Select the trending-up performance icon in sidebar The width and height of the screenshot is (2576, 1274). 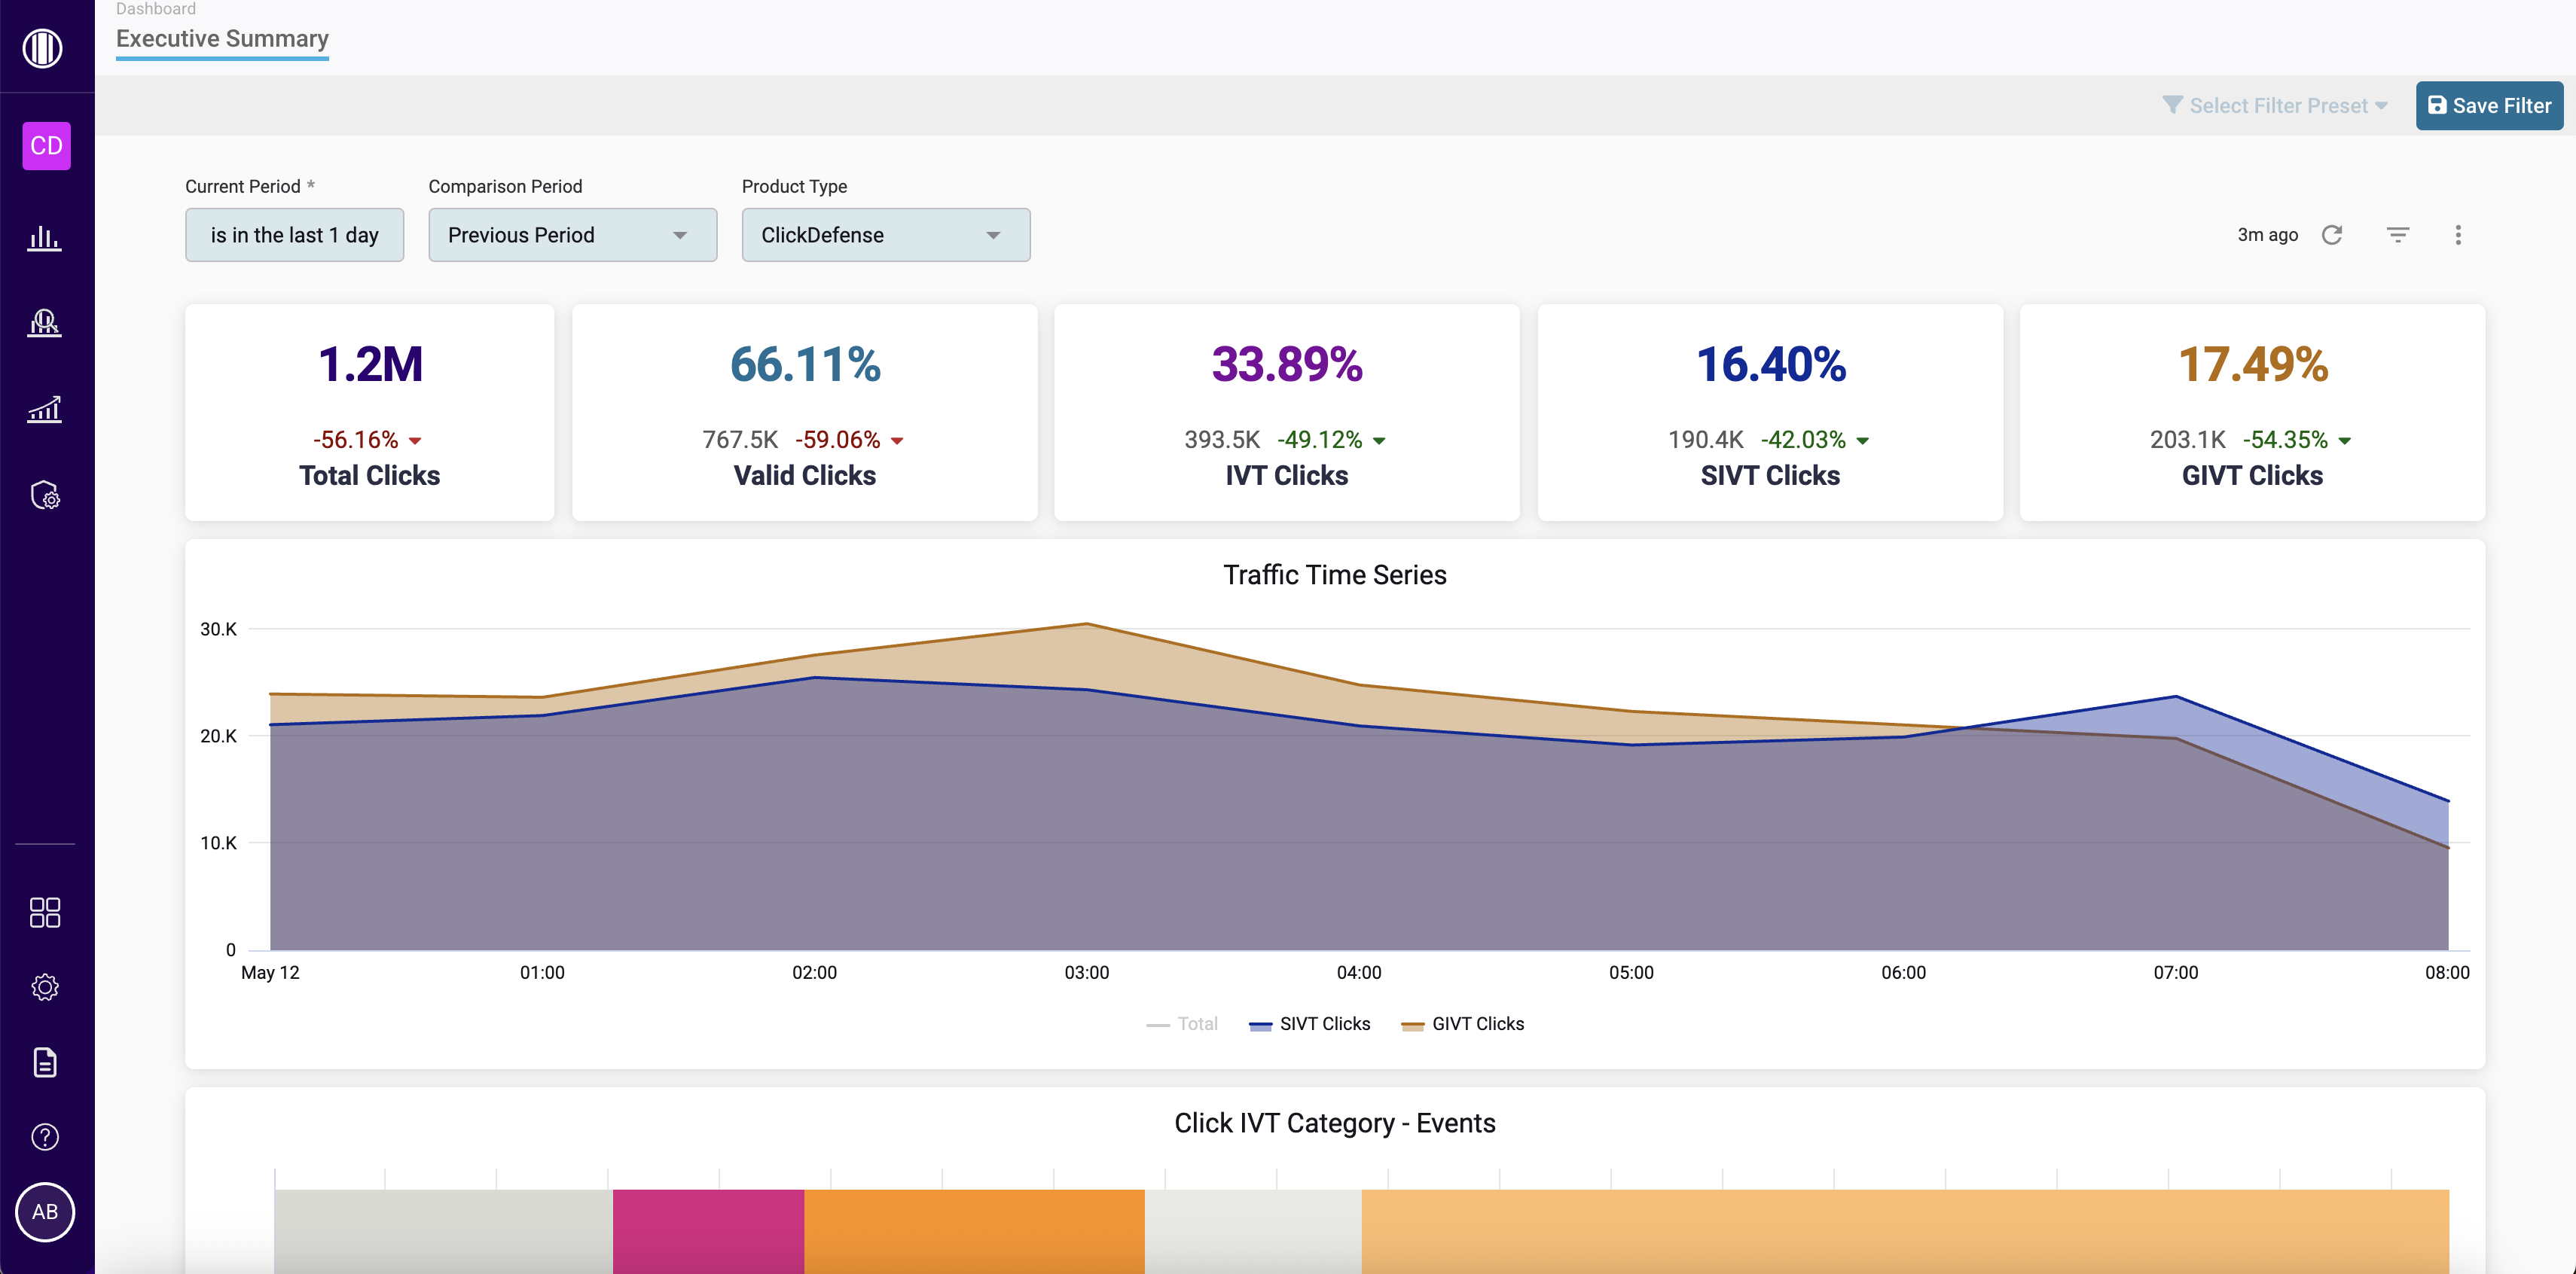tap(45, 409)
